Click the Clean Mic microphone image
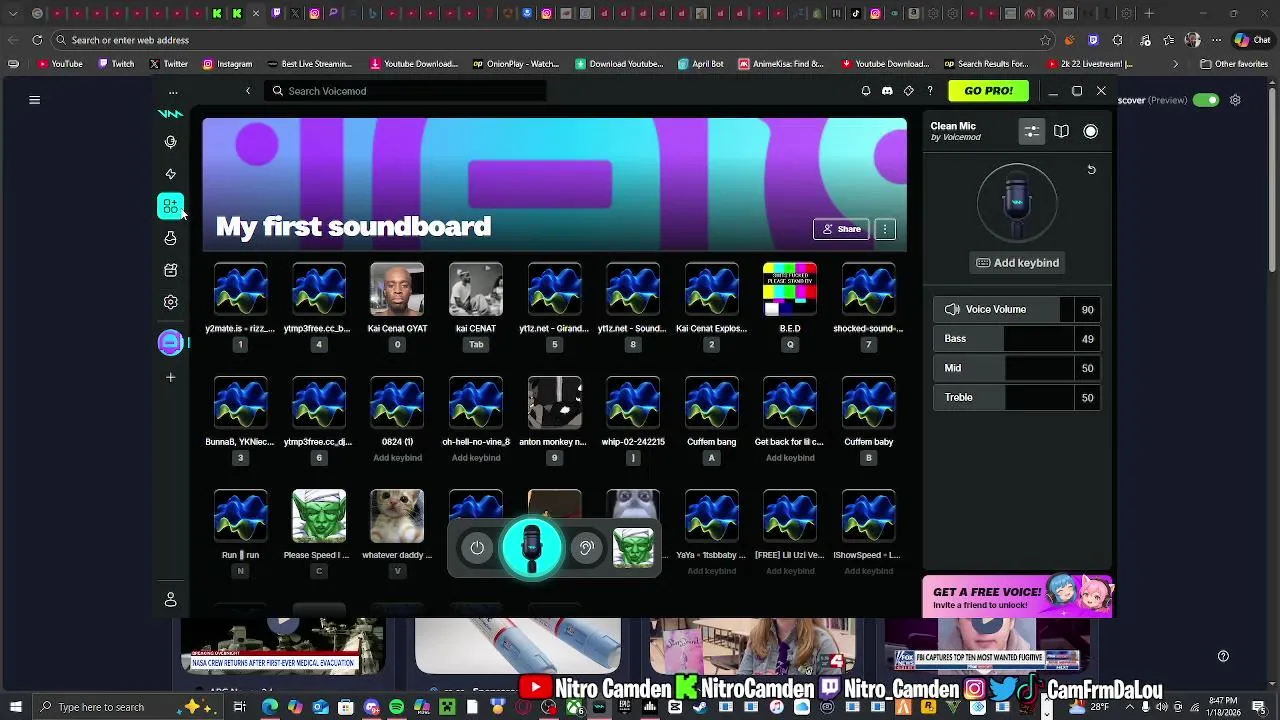The image size is (1280, 720). click(1017, 203)
